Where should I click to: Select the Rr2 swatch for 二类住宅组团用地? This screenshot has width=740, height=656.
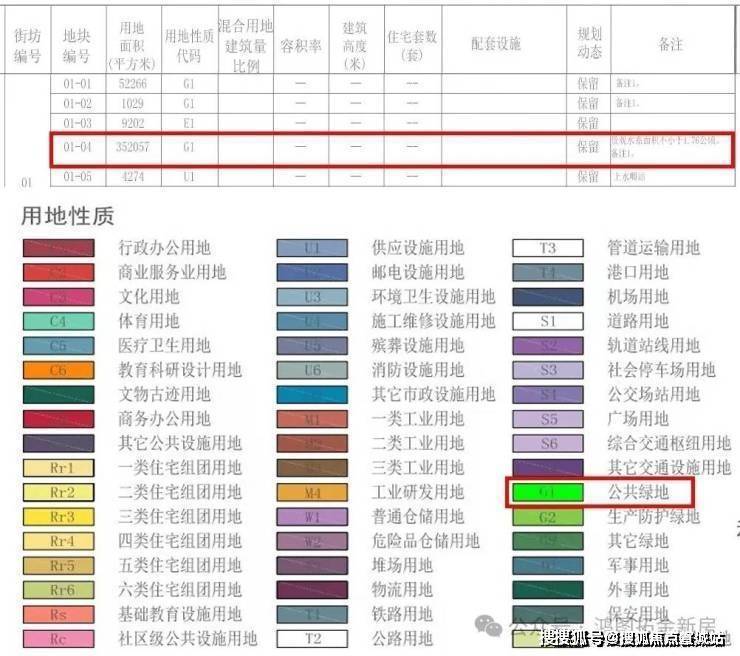point(59,492)
